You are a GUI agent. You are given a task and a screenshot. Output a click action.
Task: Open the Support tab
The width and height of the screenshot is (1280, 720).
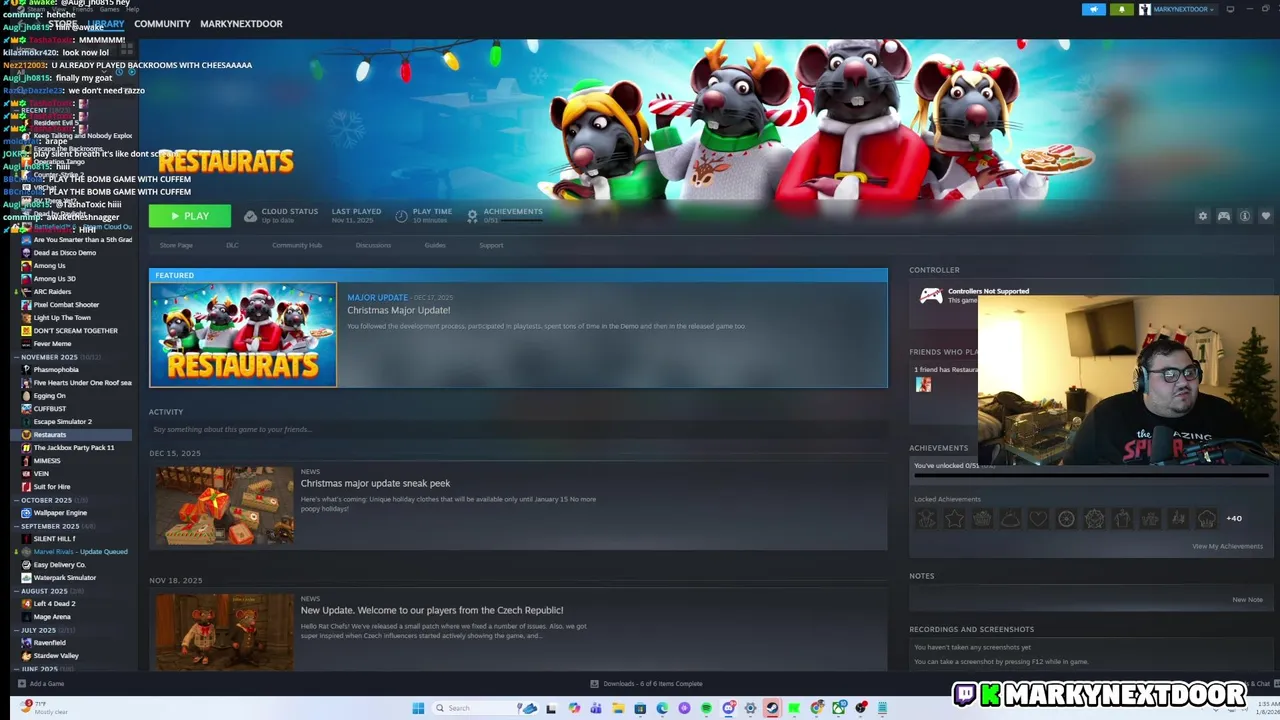pos(491,245)
